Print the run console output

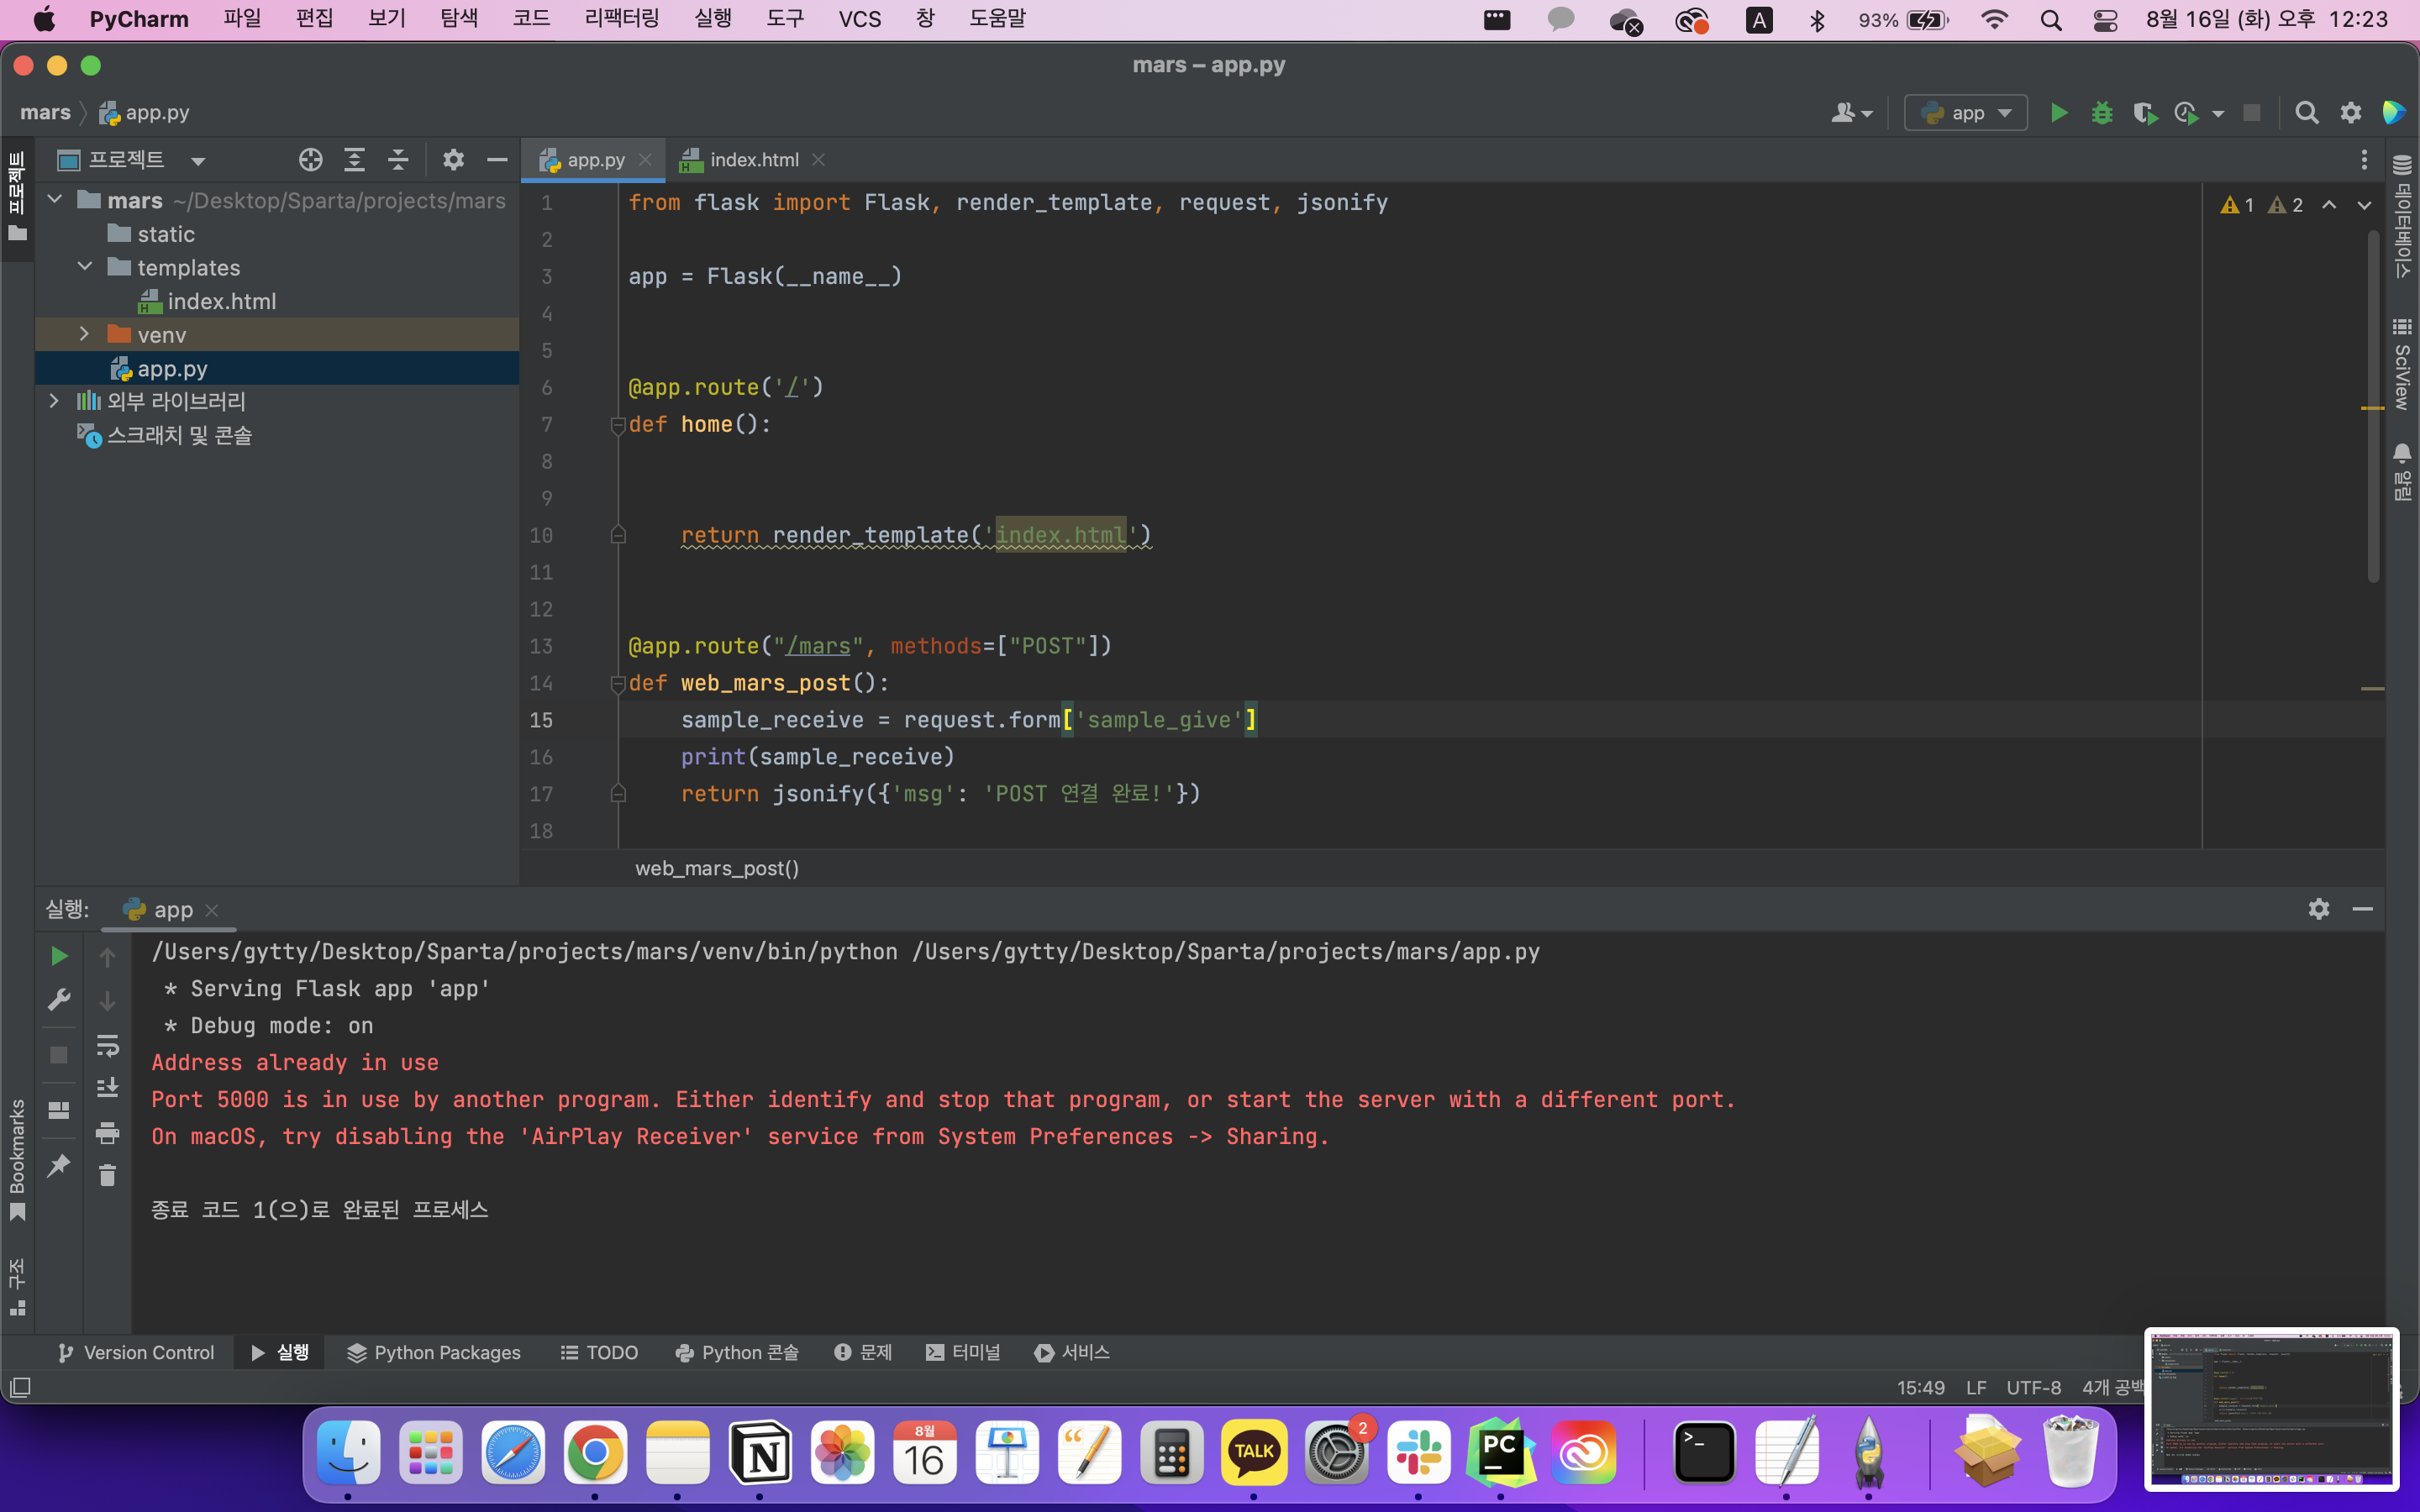(107, 1132)
